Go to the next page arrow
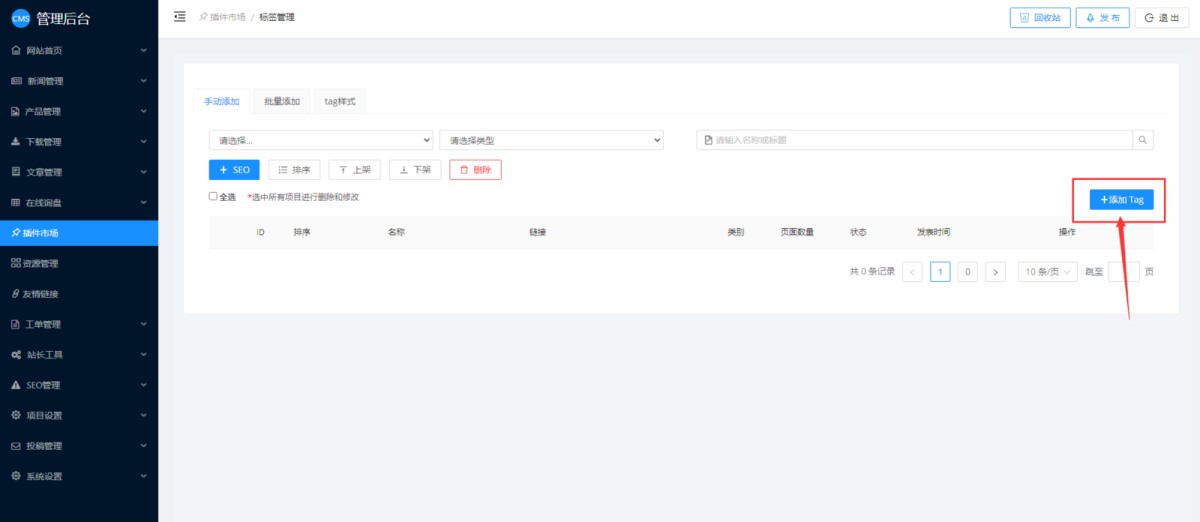1200x522 pixels. [x=995, y=272]
